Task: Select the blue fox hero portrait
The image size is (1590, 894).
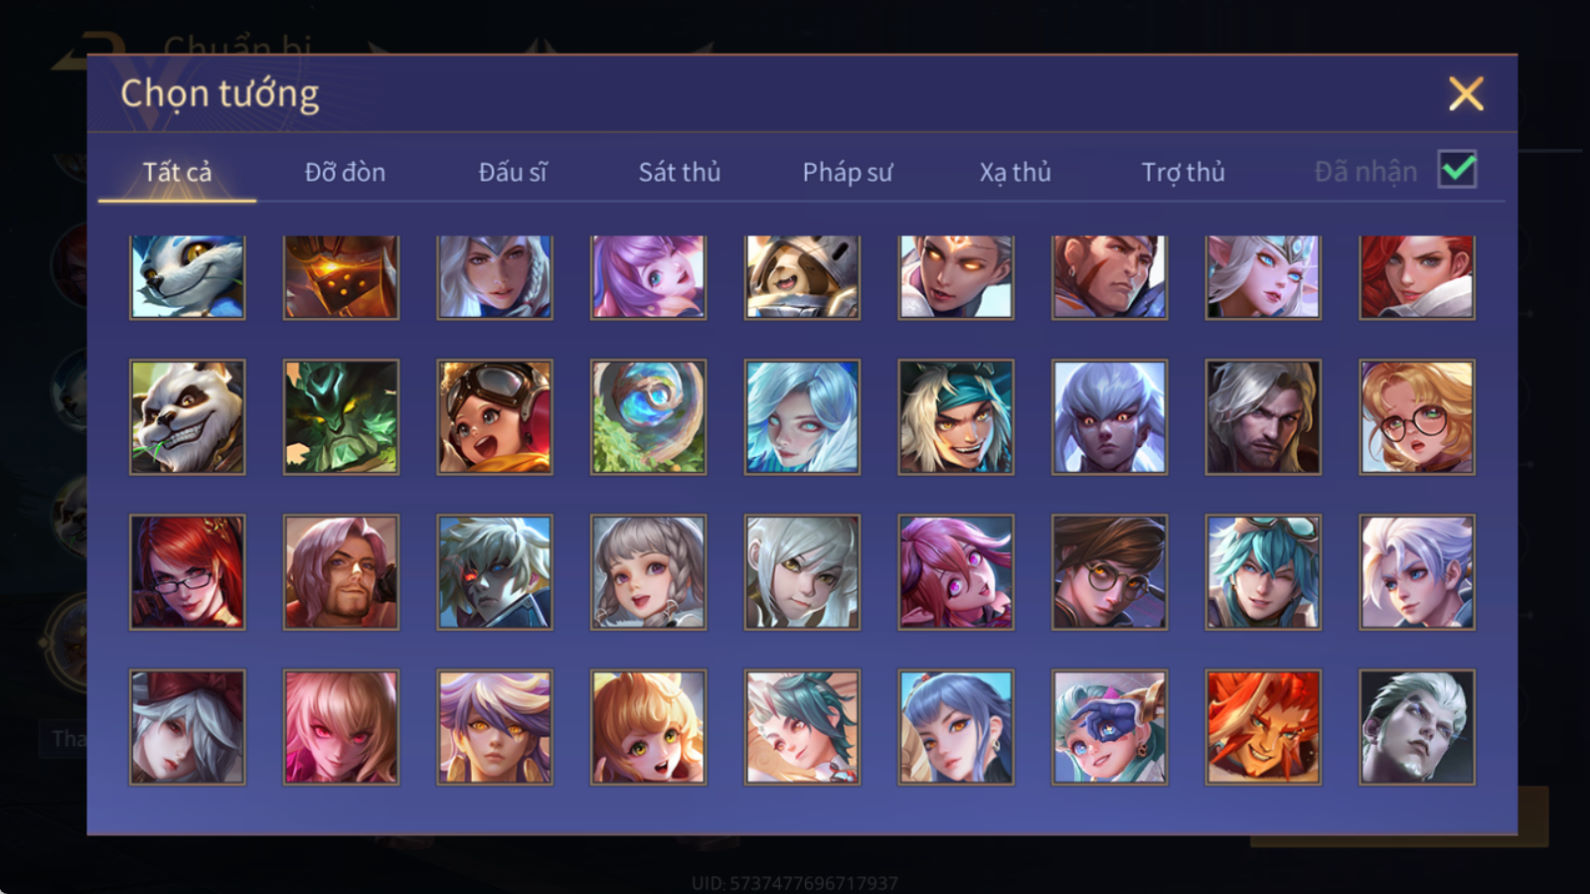Action: (187, 277)
